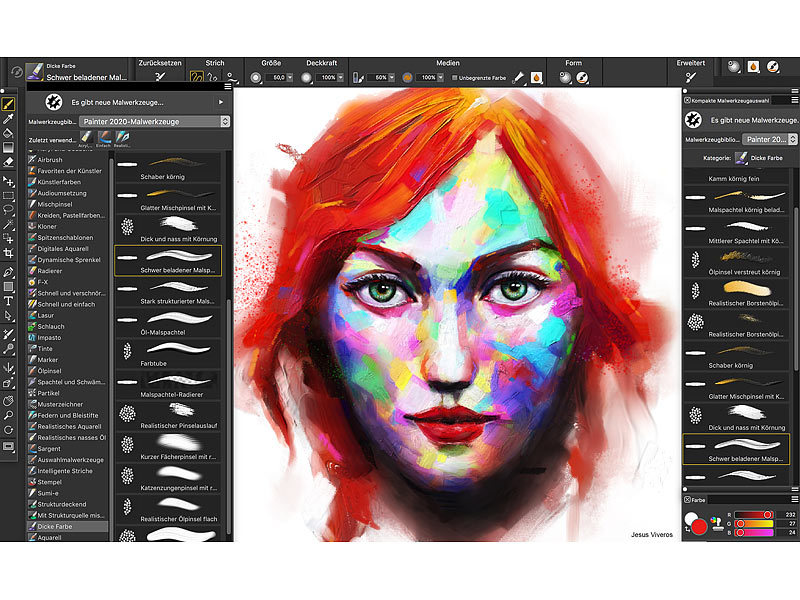
Task: Pick the Eyedropper (Dropper) tool
Action: coord(8,119)
